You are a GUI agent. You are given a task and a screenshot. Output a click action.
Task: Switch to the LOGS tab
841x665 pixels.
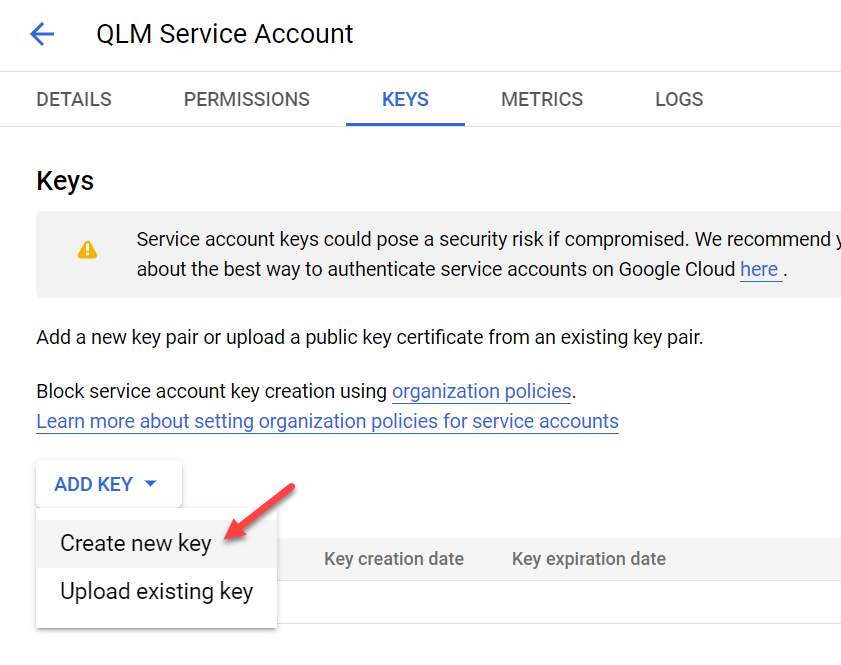click(x=679, y=99)
